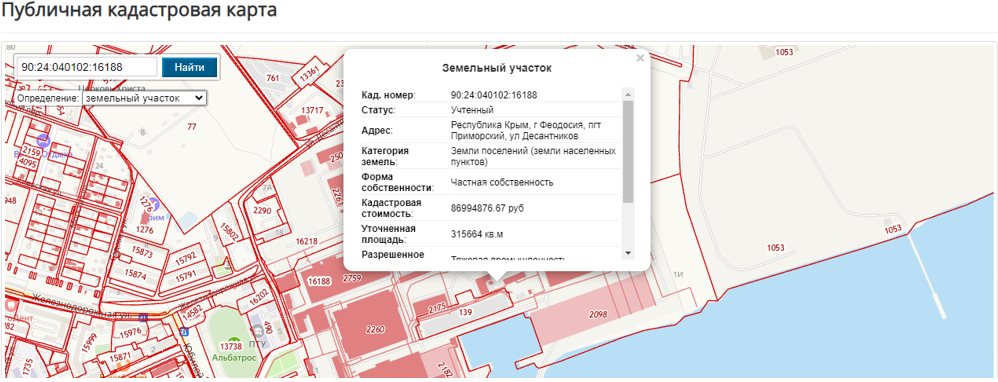
Task: Click the area value 315664 кв.м
Action: (477, 234)
